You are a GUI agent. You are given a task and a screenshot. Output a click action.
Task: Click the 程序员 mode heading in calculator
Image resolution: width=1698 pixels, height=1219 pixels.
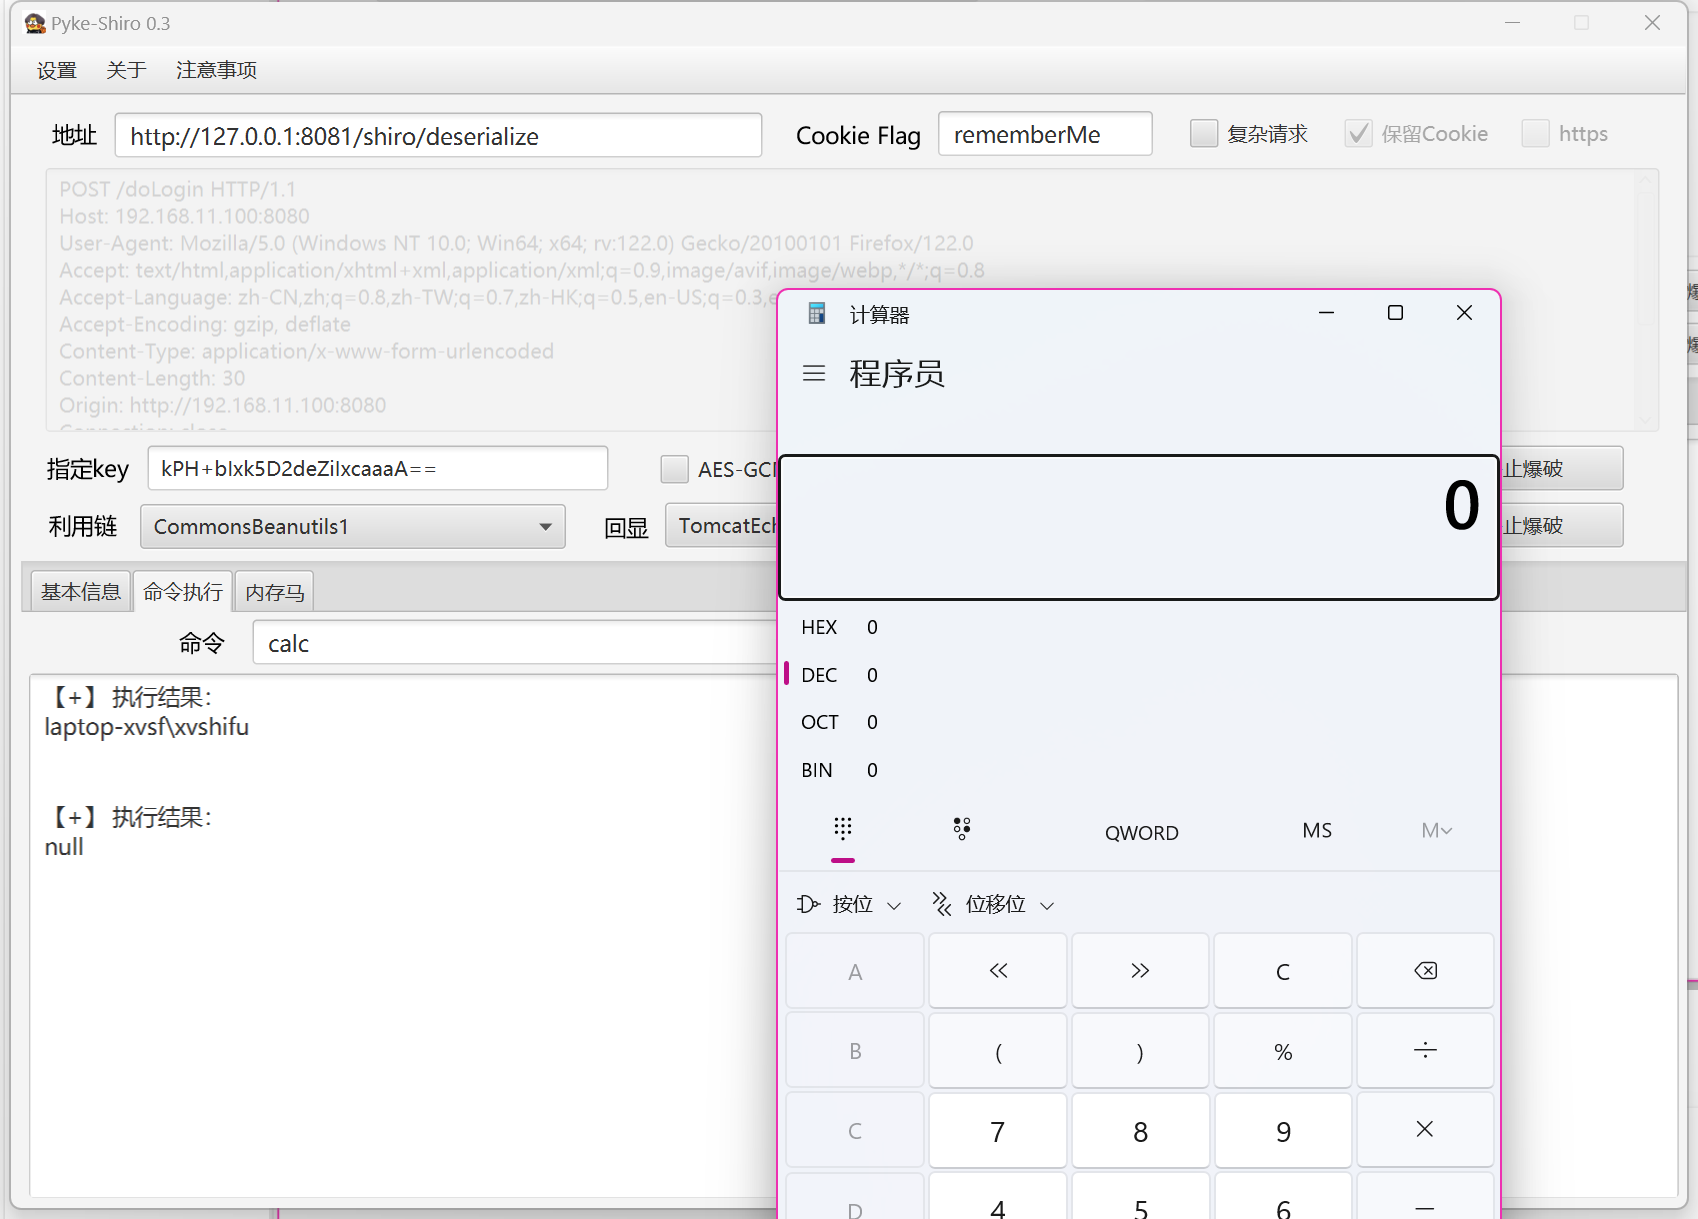pyautogui.click(x=897, y=374)
